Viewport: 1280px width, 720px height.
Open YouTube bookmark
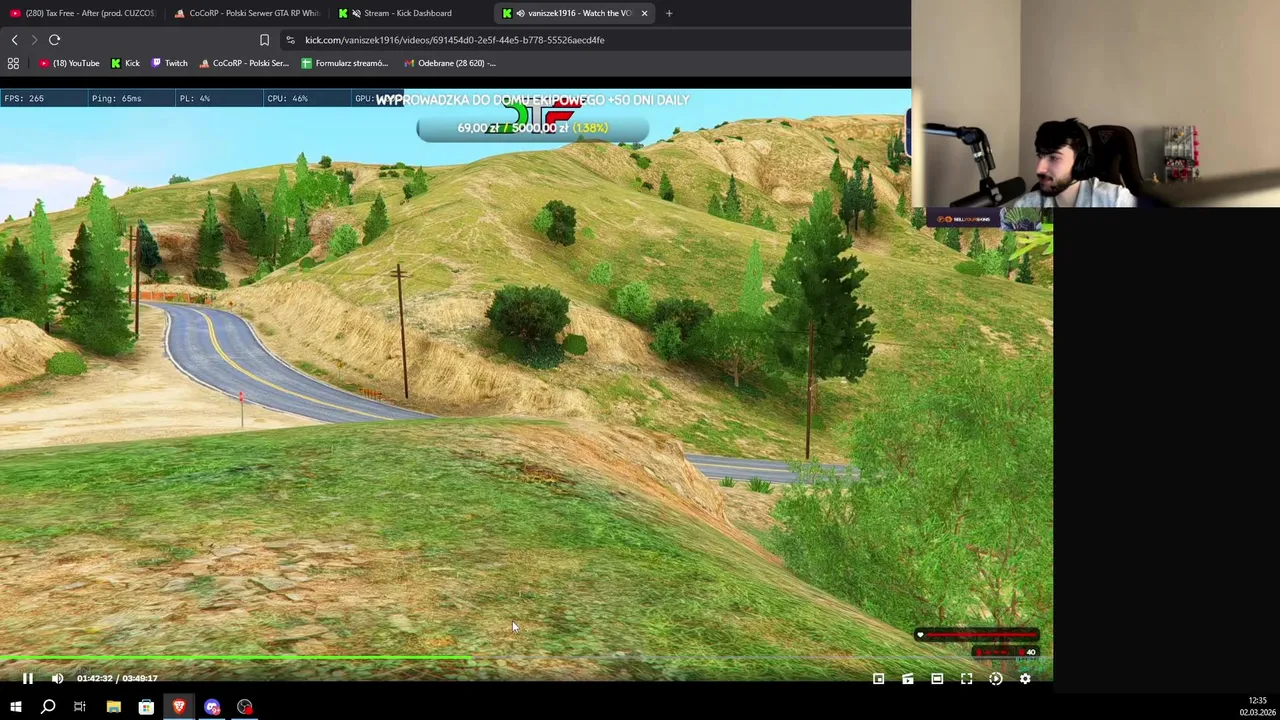click(69, 63)
